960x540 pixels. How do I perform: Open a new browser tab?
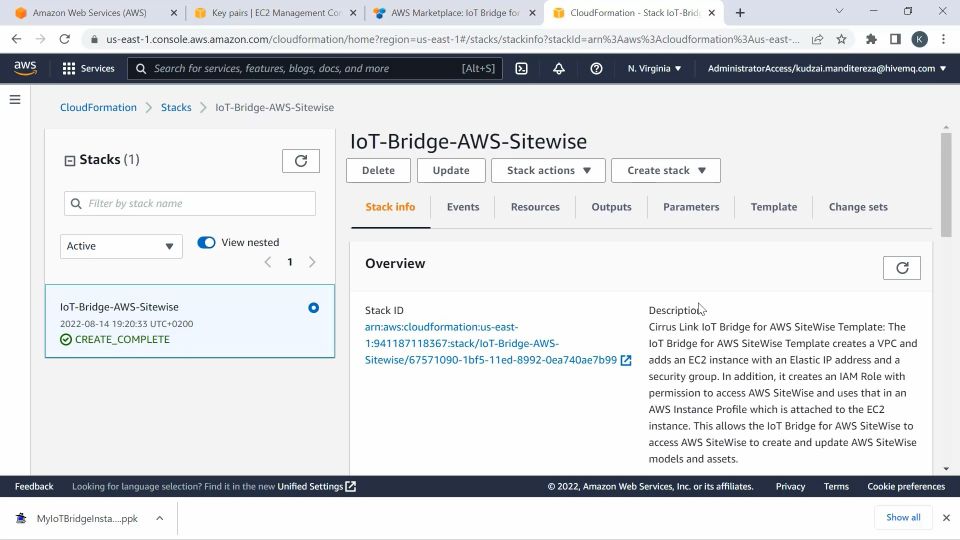tap(740, 12)
